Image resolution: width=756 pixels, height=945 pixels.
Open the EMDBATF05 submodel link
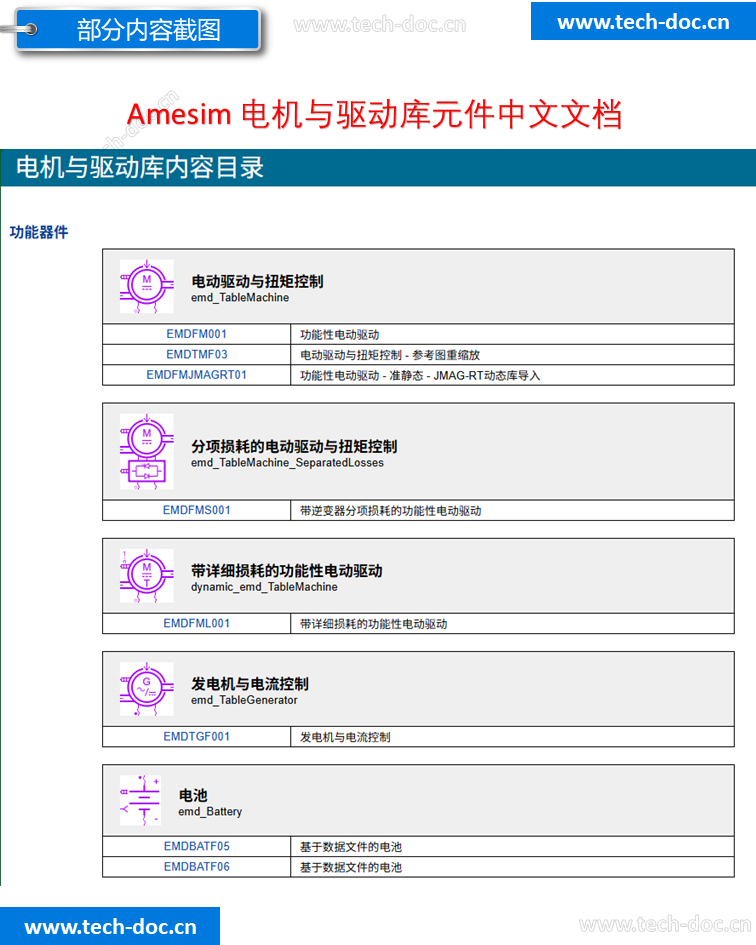(197, 846)
